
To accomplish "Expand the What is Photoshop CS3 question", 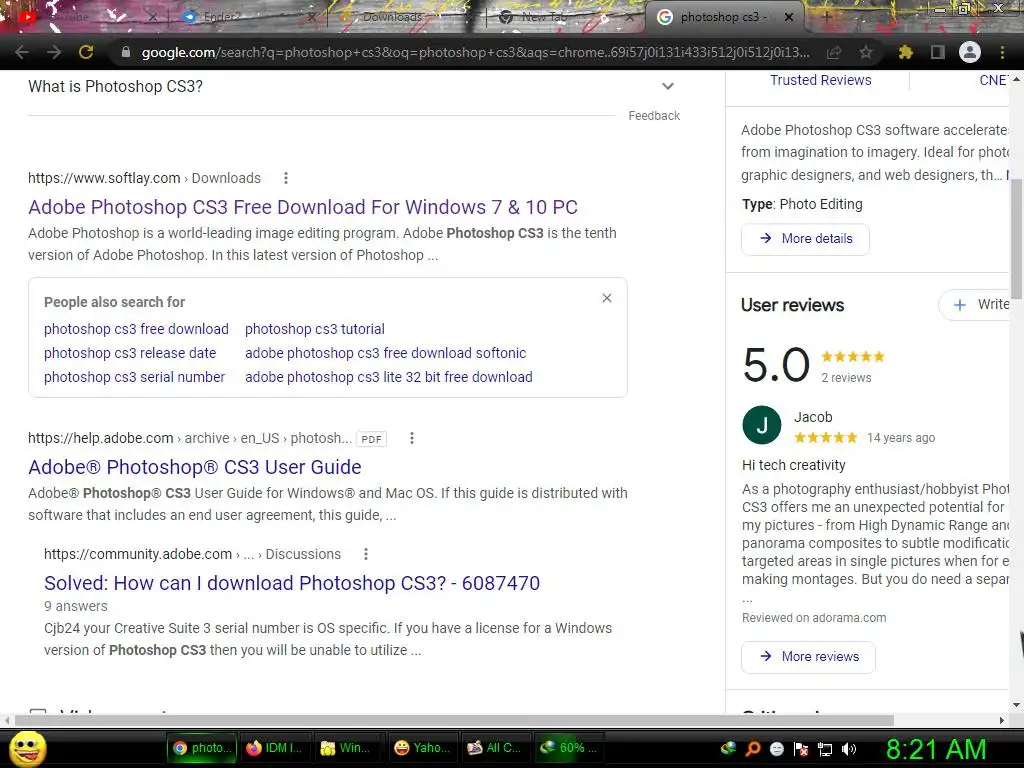I will coord(353,86).
